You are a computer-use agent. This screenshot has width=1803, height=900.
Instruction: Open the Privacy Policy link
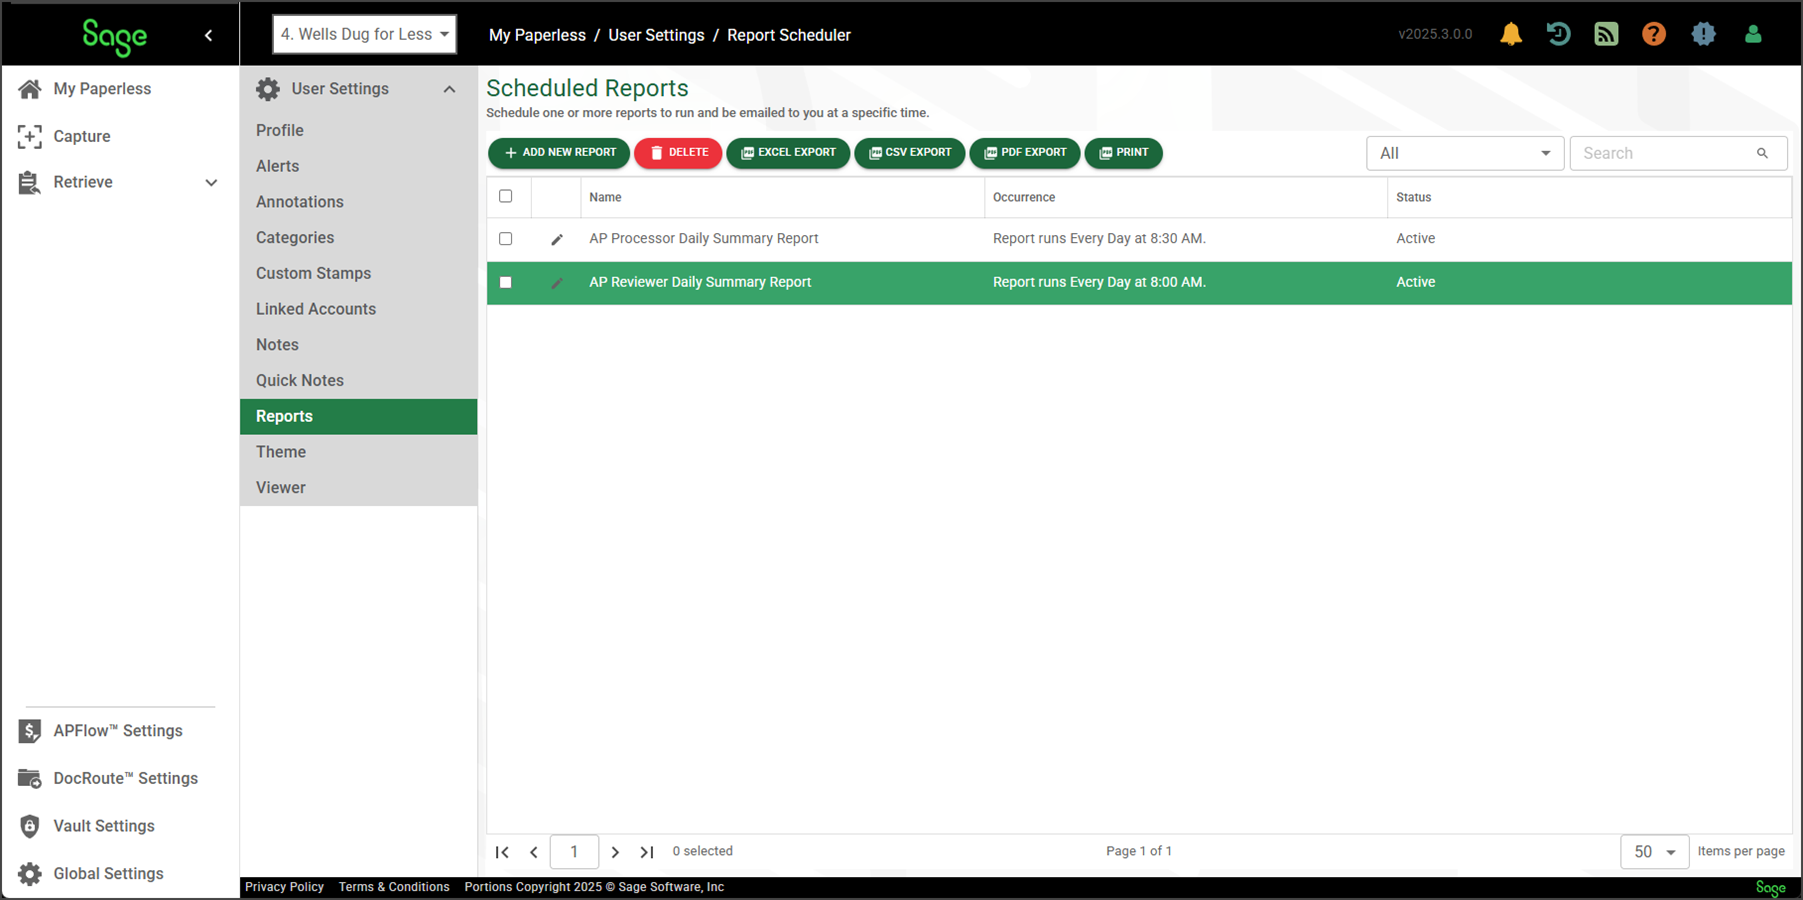click(x=284, y=886)
